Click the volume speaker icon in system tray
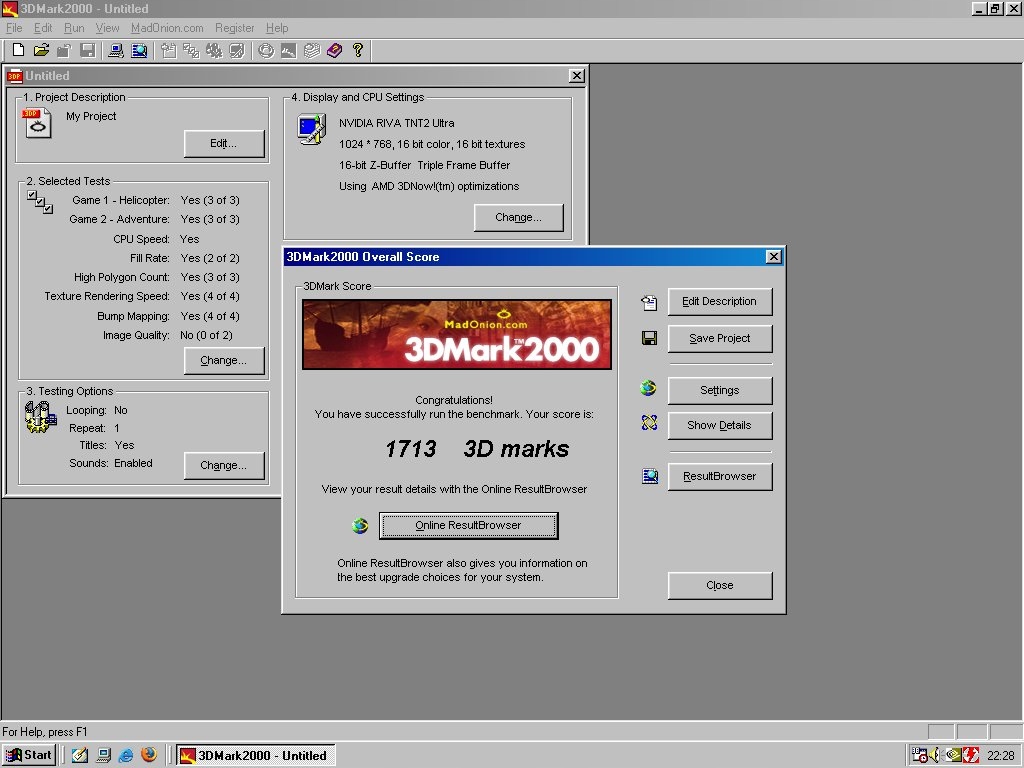Screen dimensions: 1024x768 [935, 755]
